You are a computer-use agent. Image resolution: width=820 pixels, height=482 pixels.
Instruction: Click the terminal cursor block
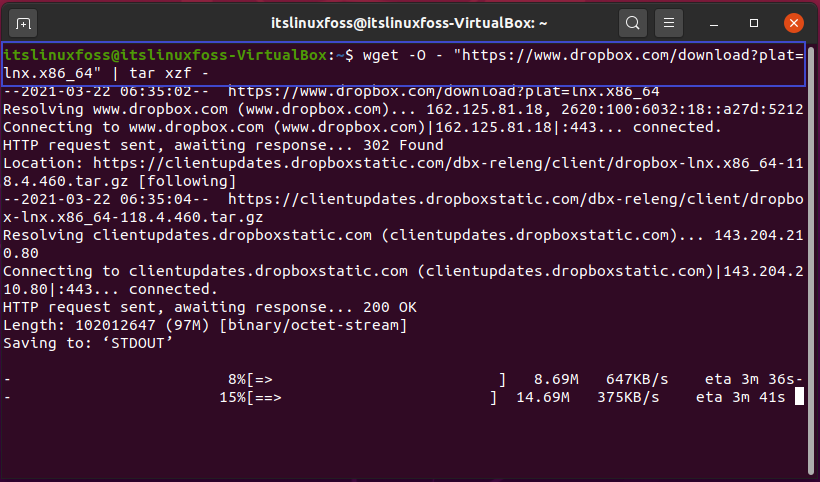(x=799, y=397)
